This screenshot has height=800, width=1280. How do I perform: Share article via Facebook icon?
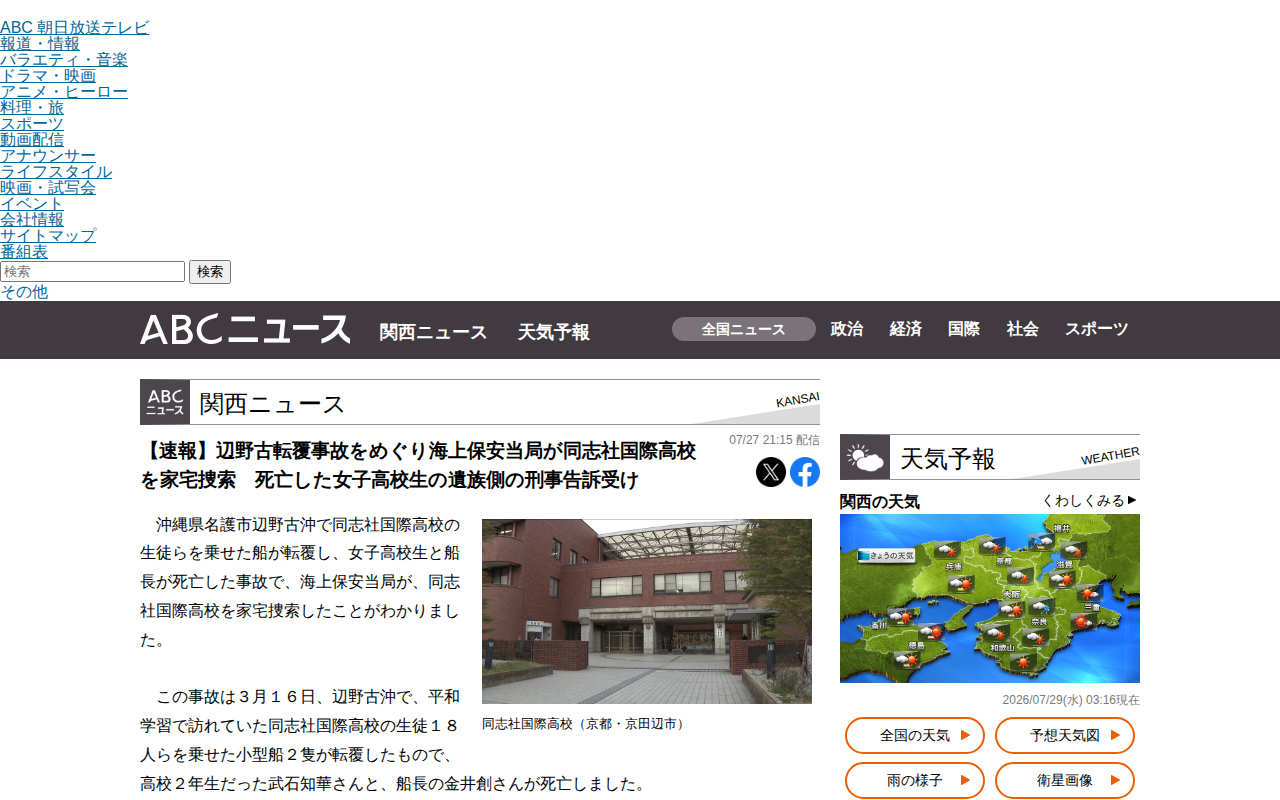pyautogui.click(x=805, y=472)
